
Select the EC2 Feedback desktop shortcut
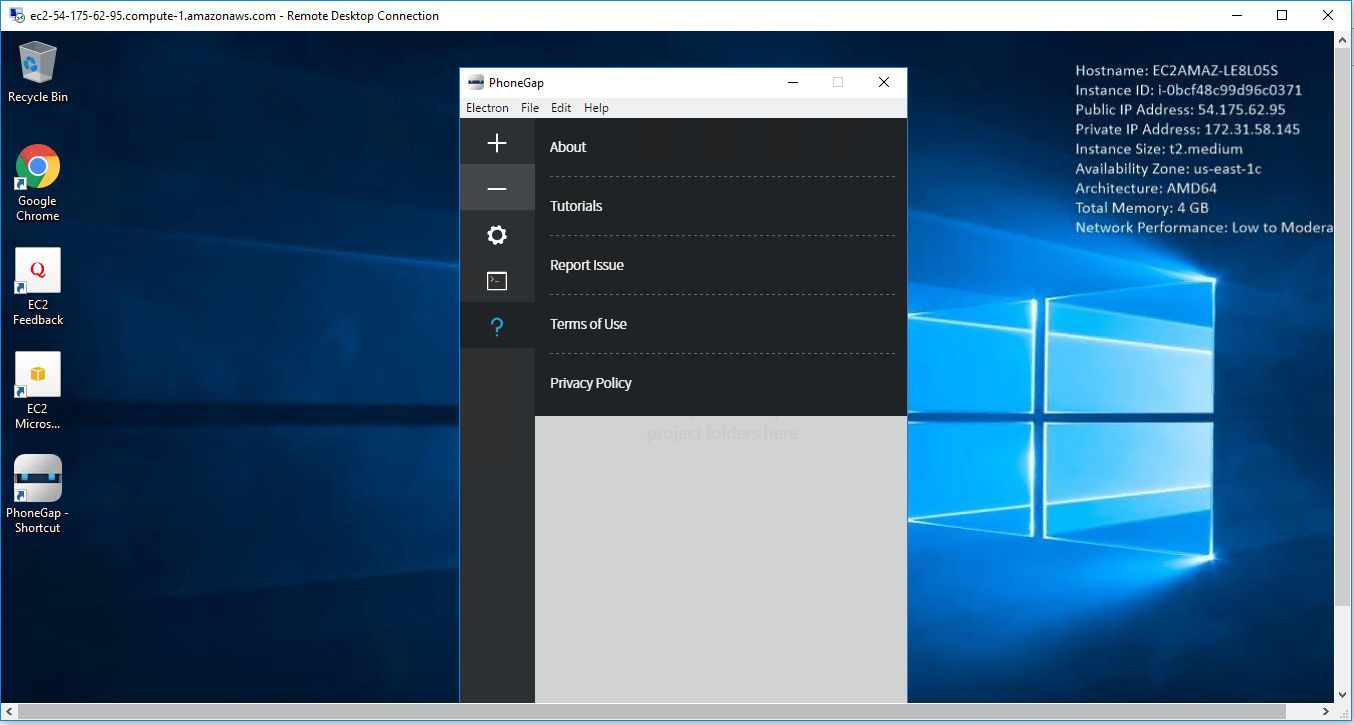click(x=38, y=271)
